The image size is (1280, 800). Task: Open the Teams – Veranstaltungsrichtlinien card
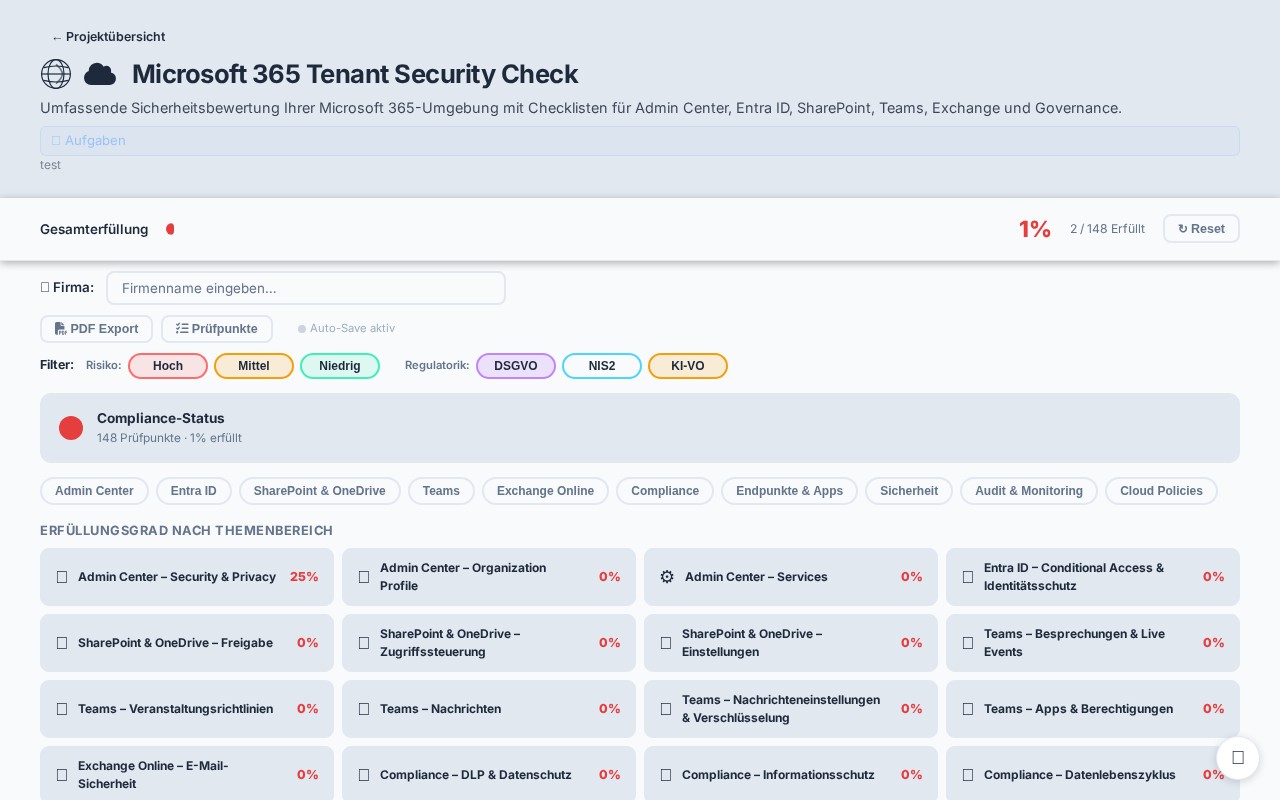click(x=187, y=709)
